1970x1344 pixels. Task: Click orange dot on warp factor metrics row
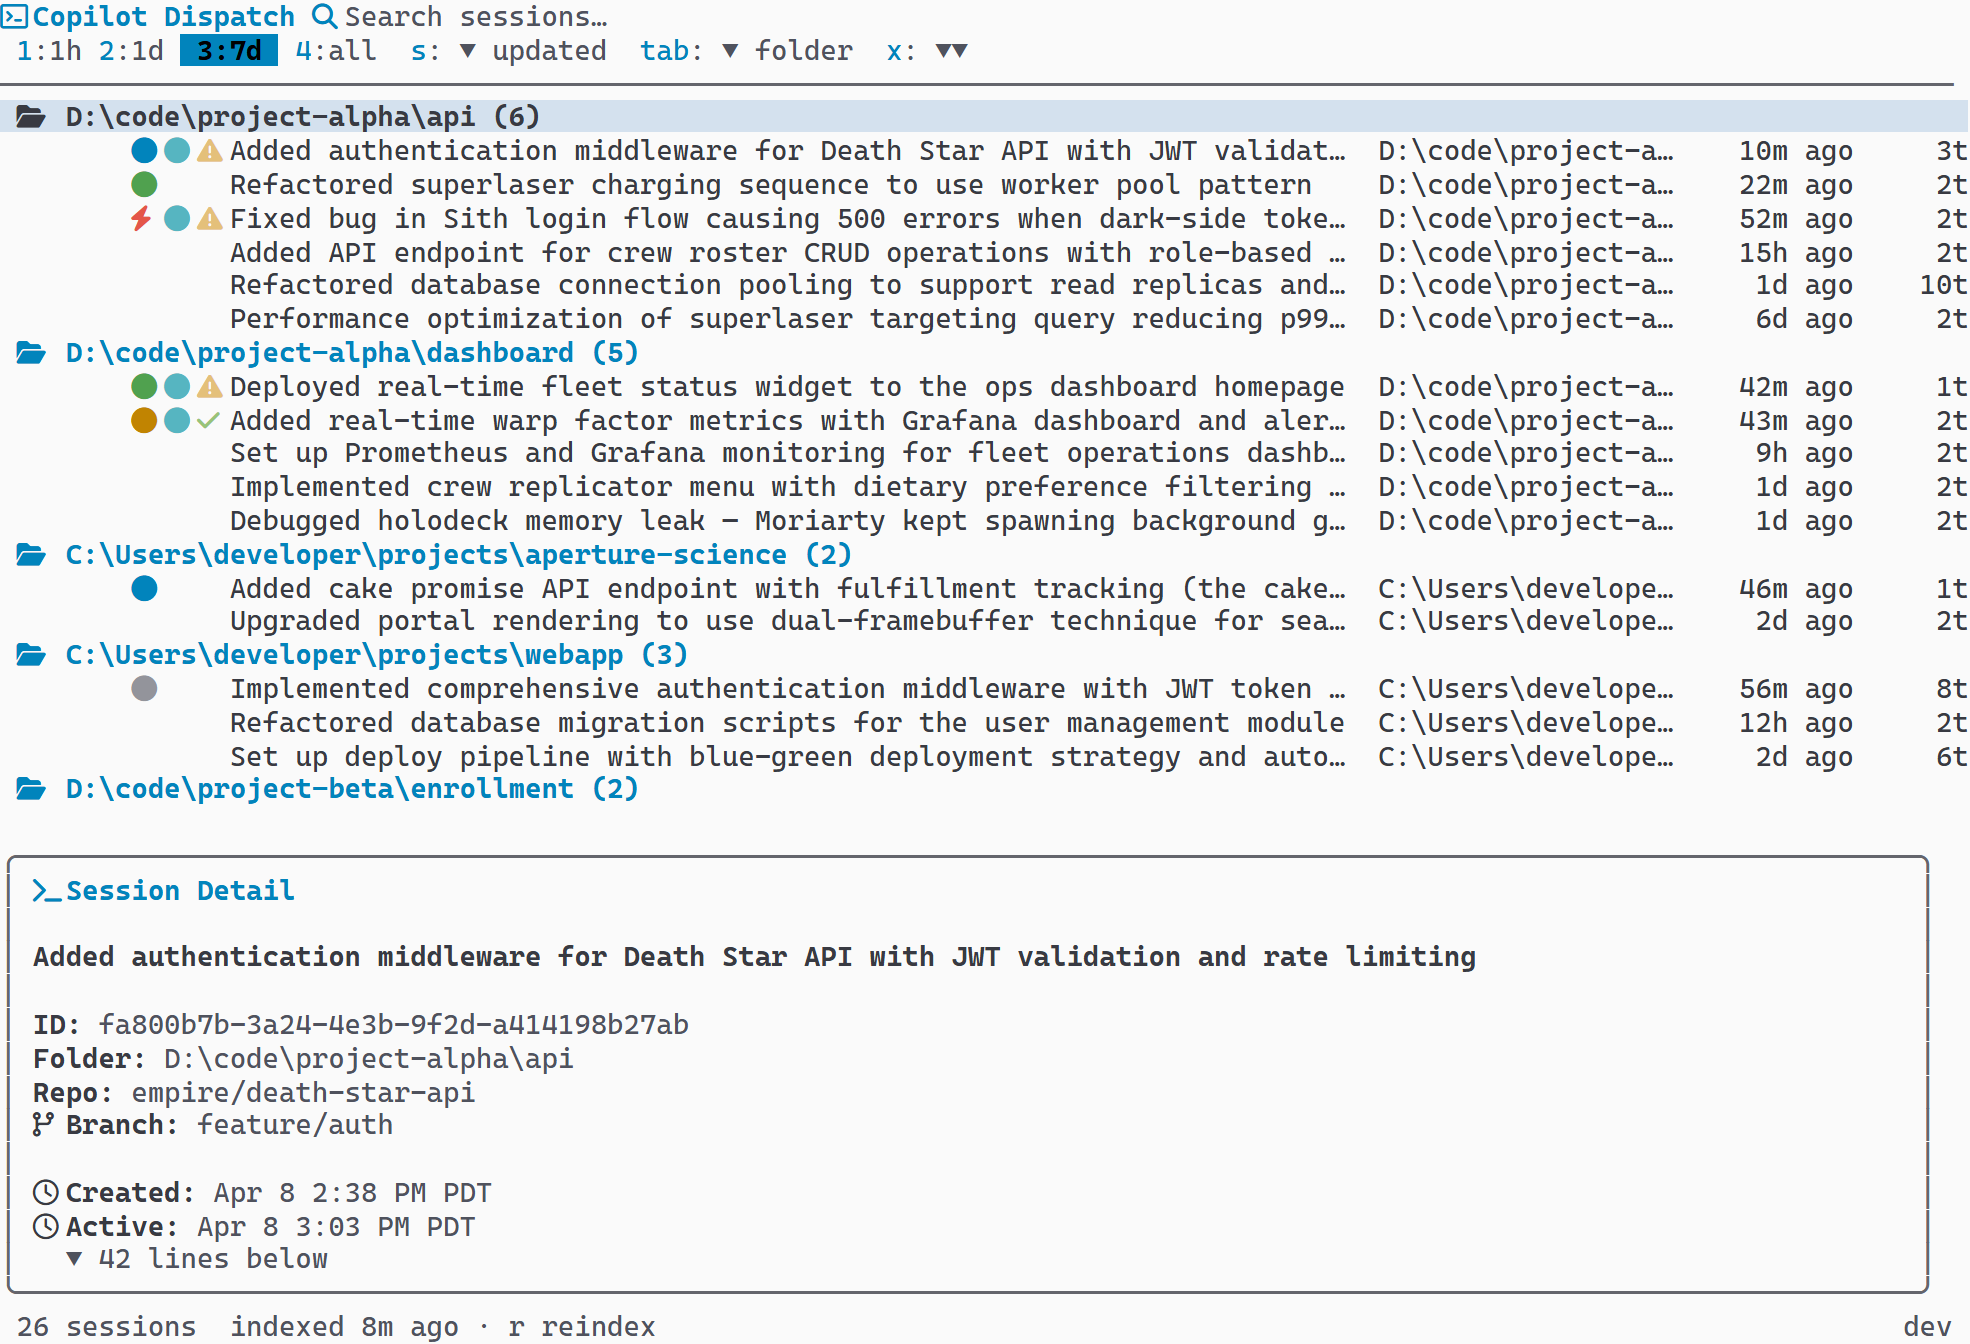[144, 421]
